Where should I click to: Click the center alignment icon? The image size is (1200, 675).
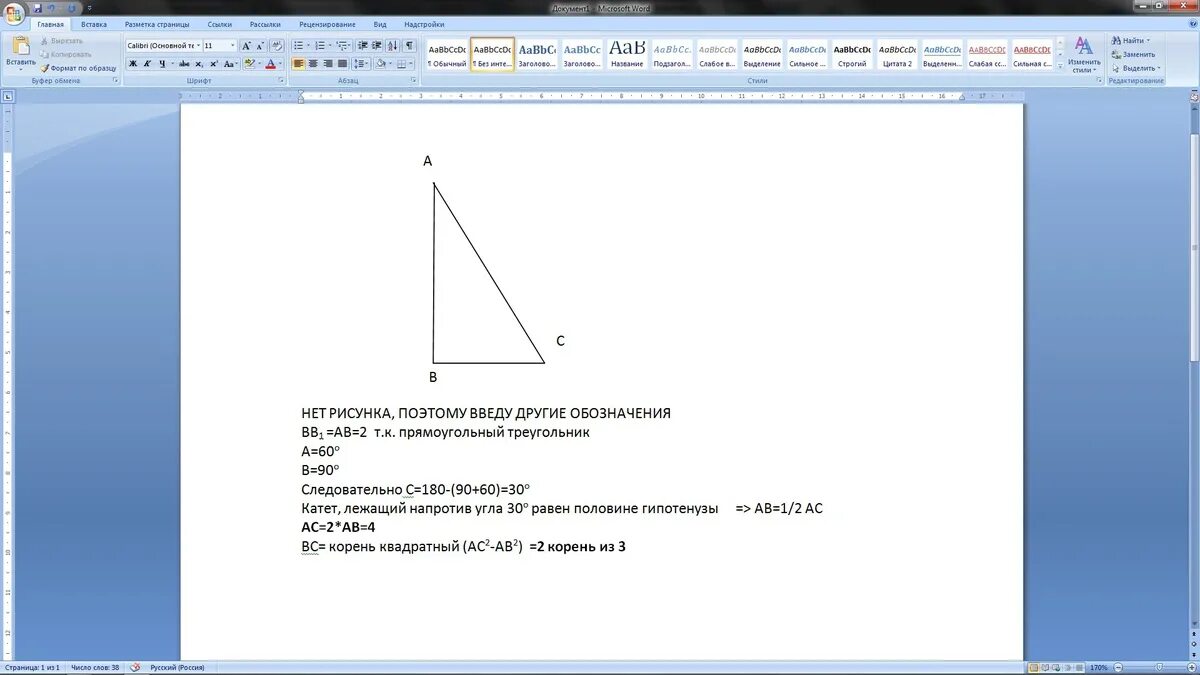click(x=313, y=63)
